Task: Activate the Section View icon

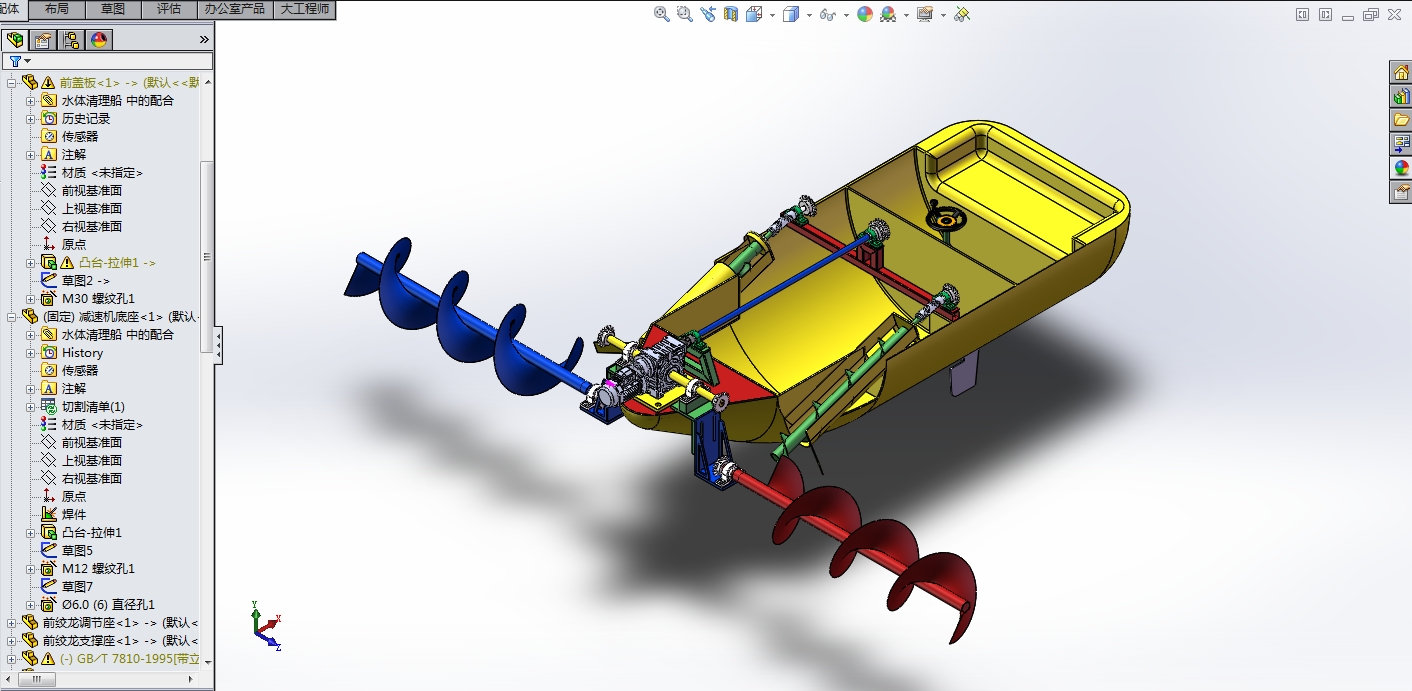Action: [730, 14]
